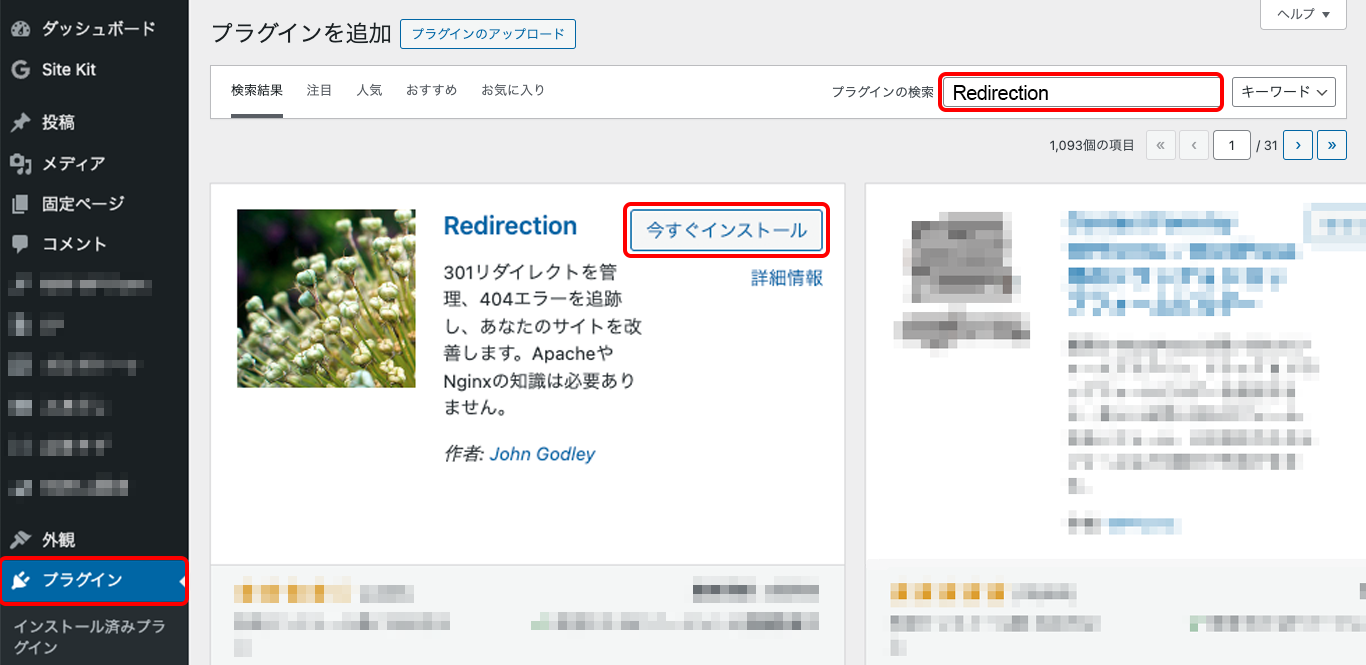1366x665 pixels.
Task: Click the plug icon beside プラグイン
Action: (20, 581)
